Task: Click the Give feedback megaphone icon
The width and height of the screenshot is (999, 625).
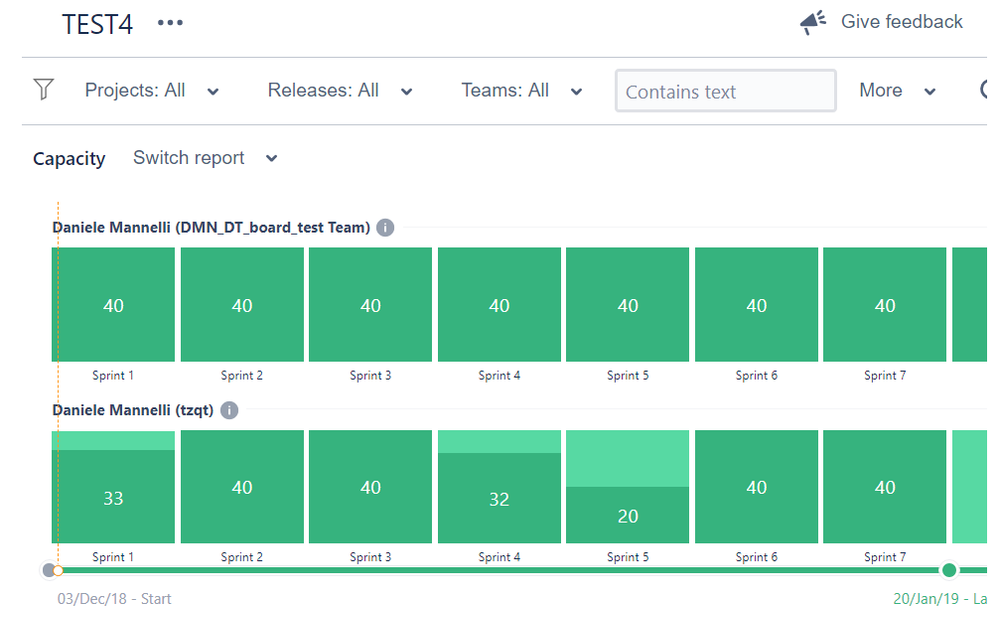Action: point(813,22)
